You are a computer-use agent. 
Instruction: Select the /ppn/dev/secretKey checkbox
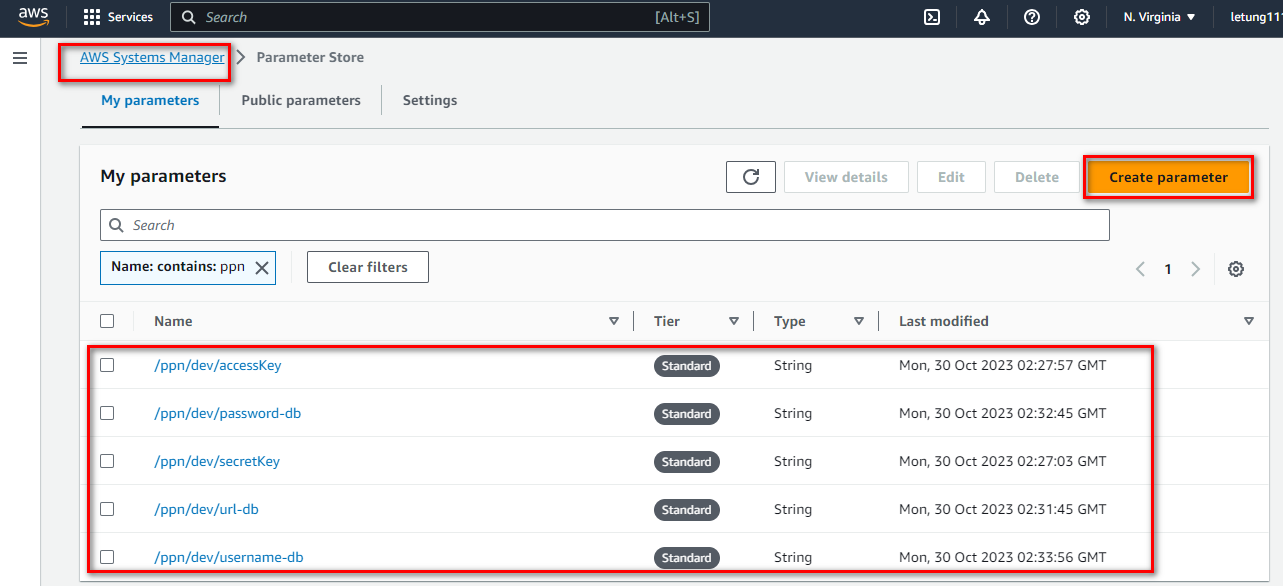[x=107, y=461]
